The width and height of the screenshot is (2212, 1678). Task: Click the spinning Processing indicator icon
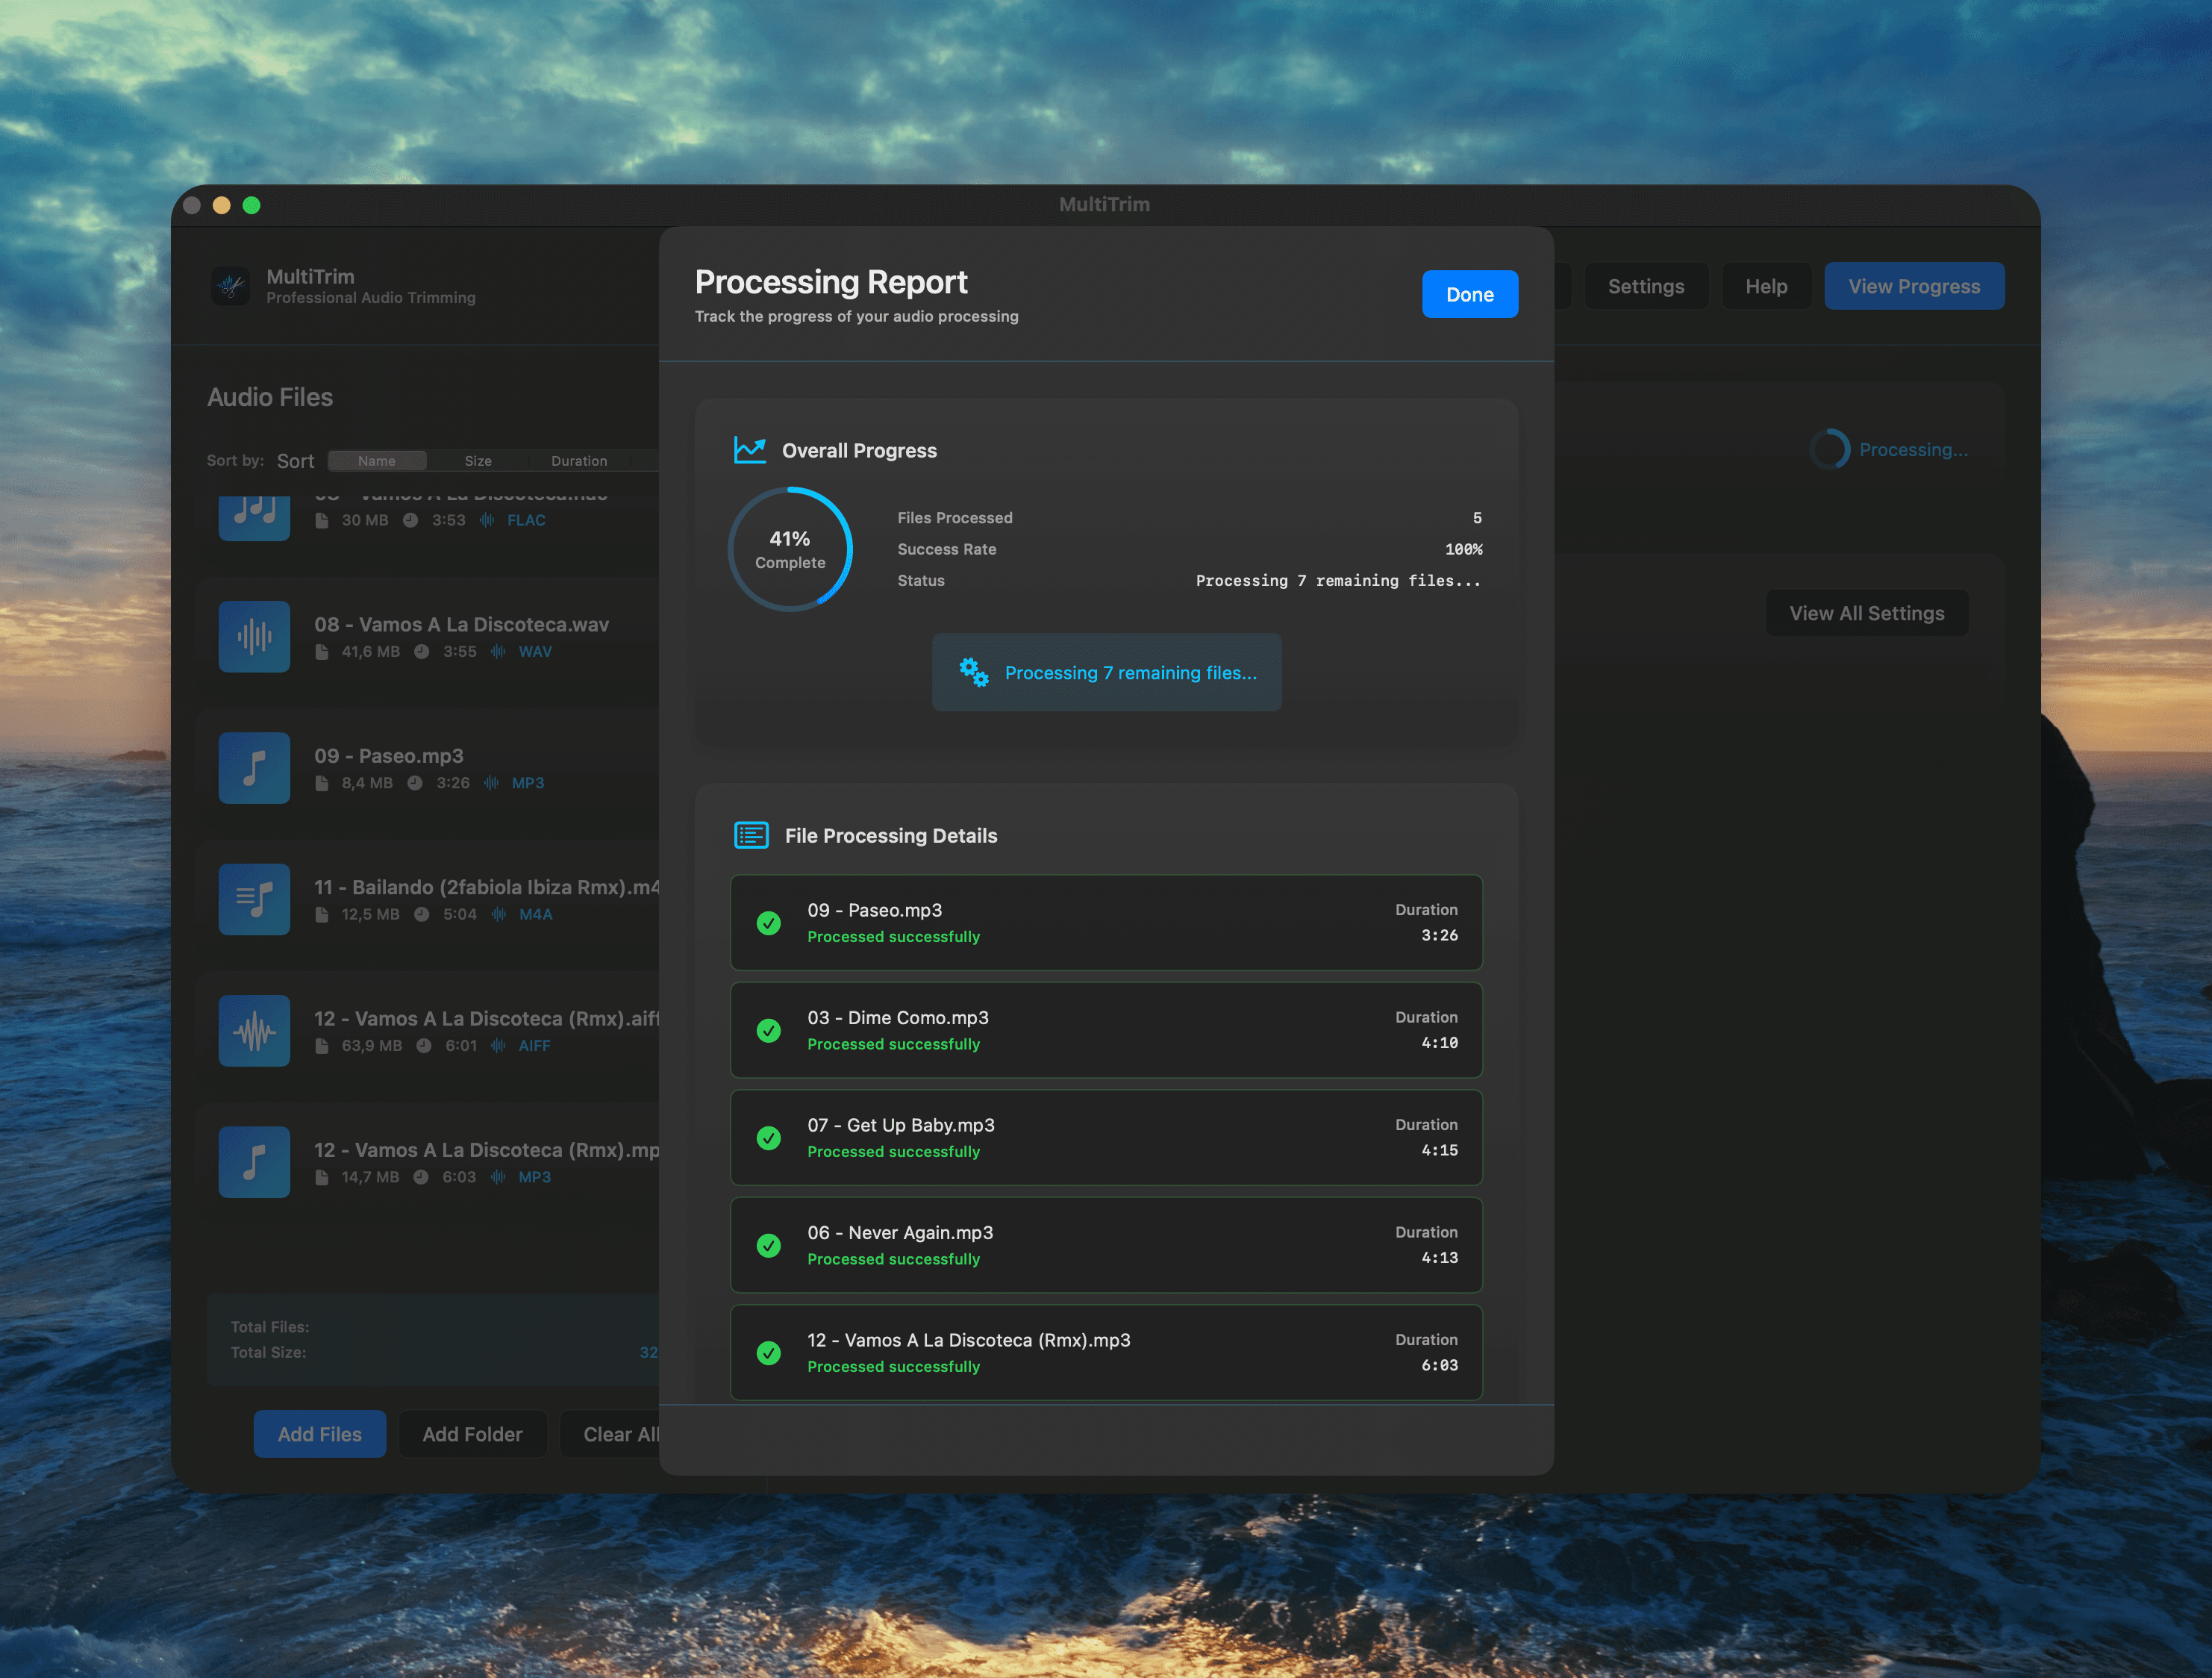(1829, 450)
